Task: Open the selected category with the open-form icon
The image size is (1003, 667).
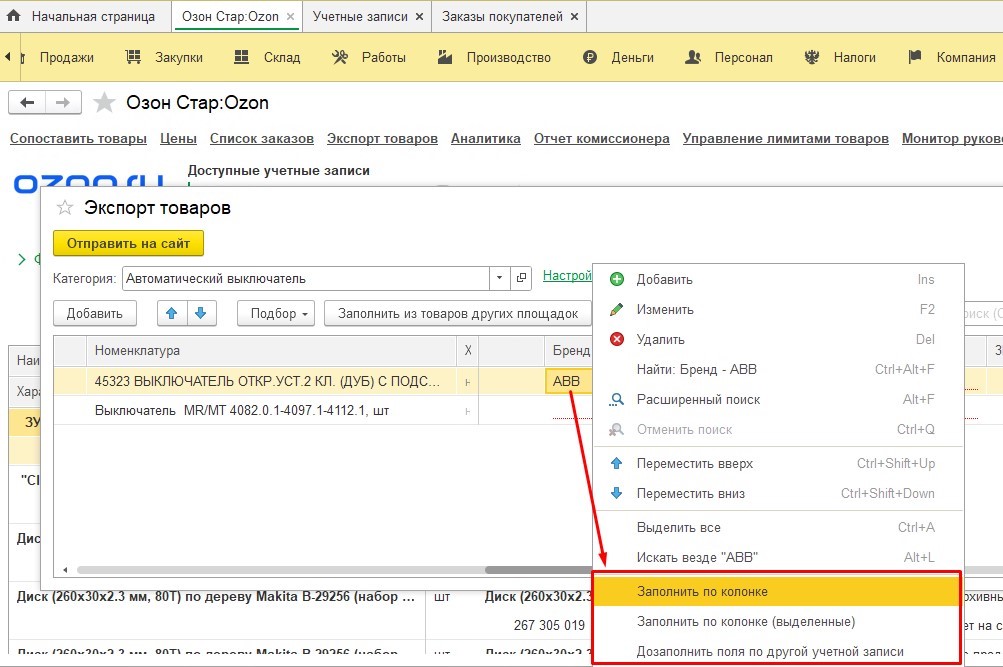Action: [x=521, y=278]
